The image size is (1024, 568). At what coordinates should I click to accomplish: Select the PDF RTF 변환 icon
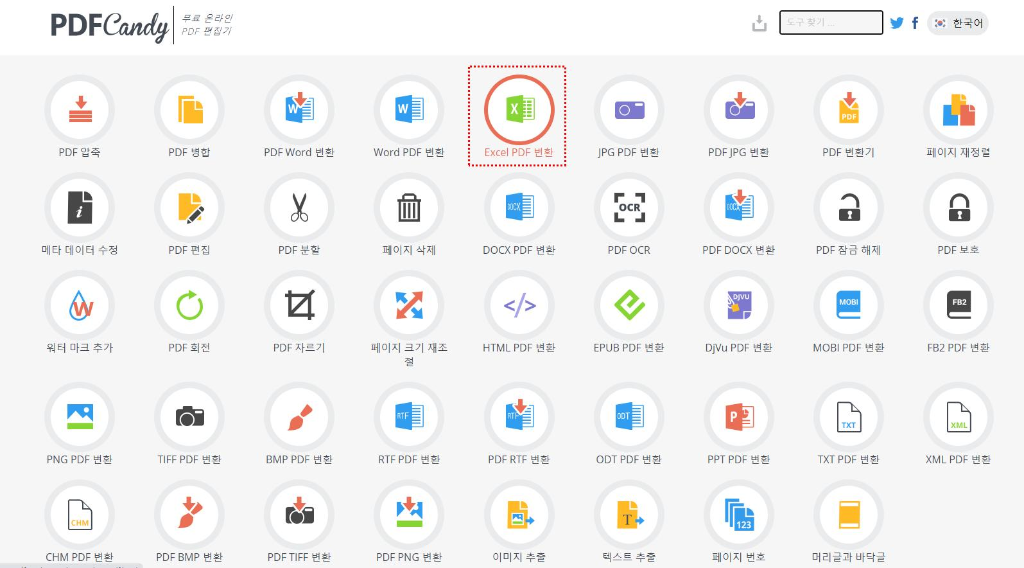519,417
